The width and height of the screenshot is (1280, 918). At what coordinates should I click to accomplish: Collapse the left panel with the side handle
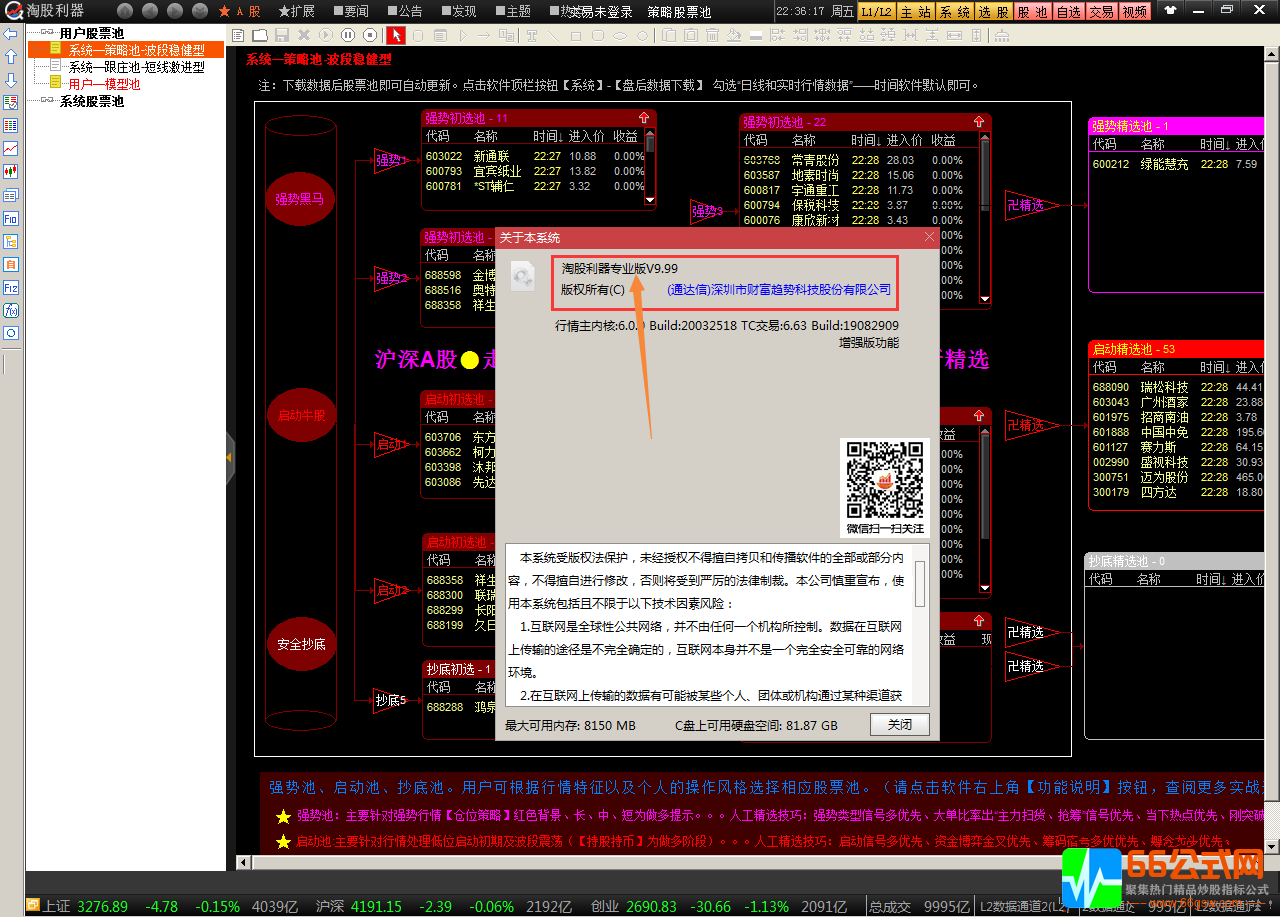(229, 457)
